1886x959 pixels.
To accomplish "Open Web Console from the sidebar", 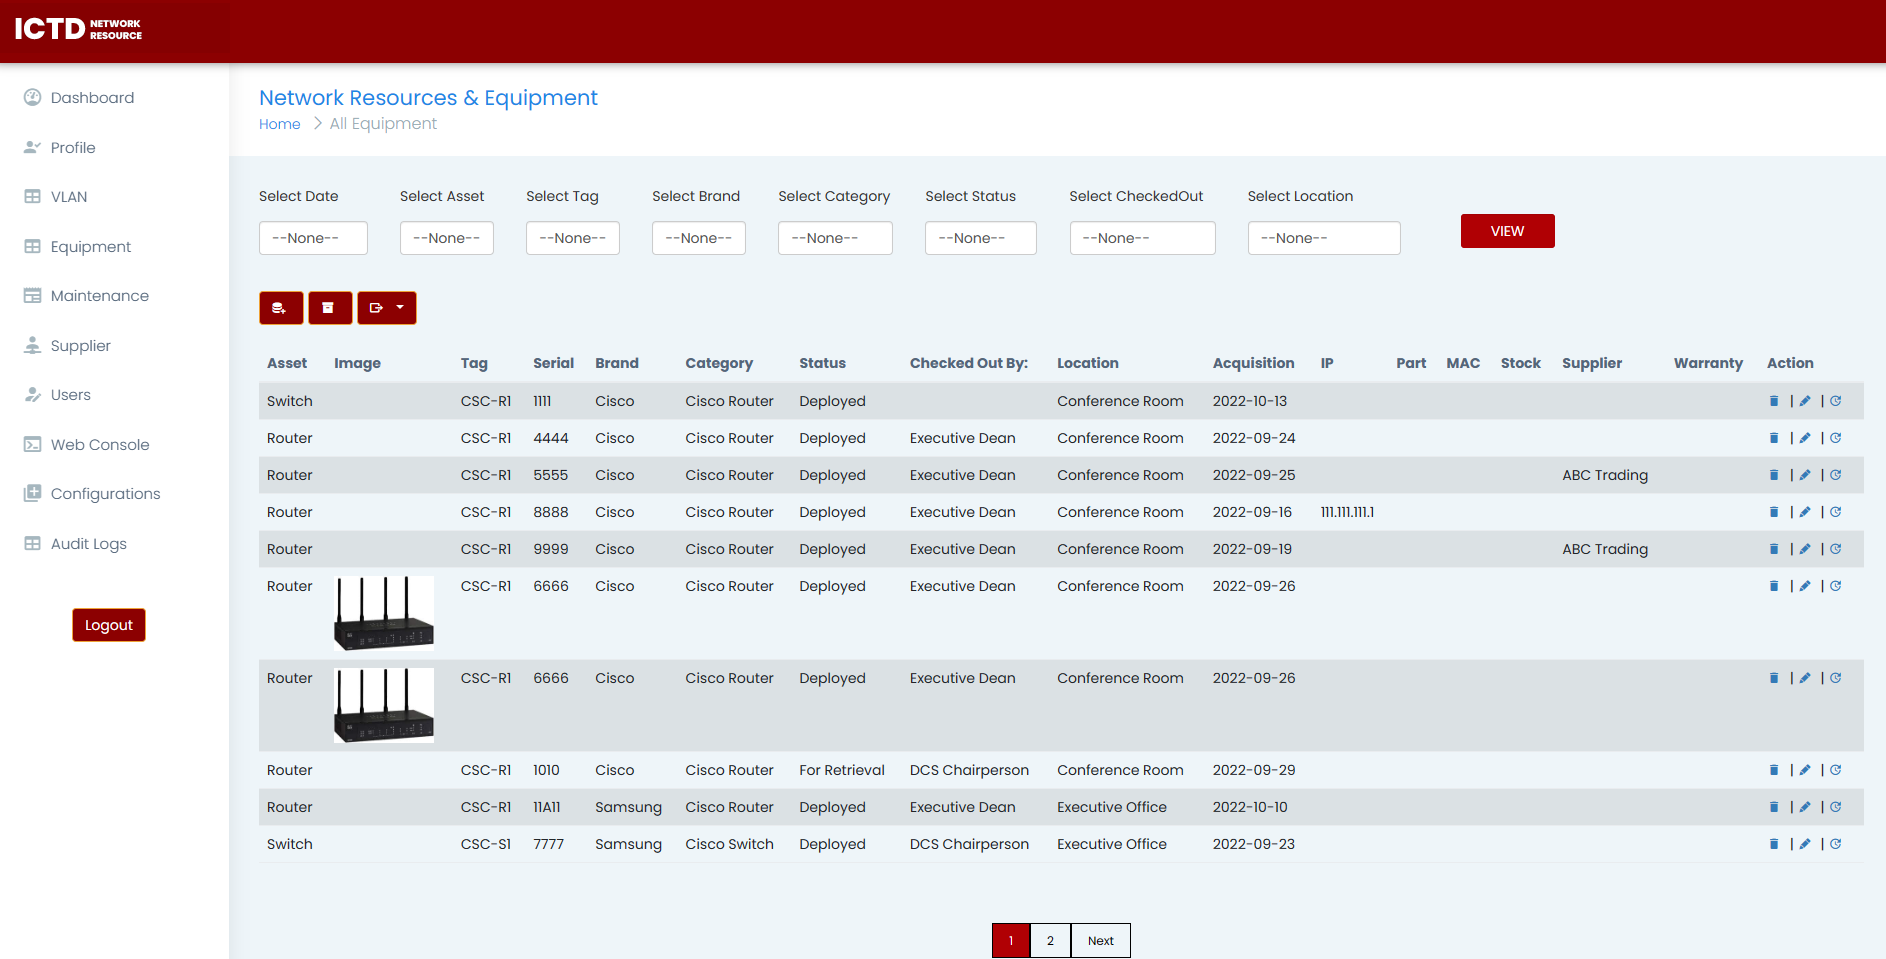I will 99,445.
